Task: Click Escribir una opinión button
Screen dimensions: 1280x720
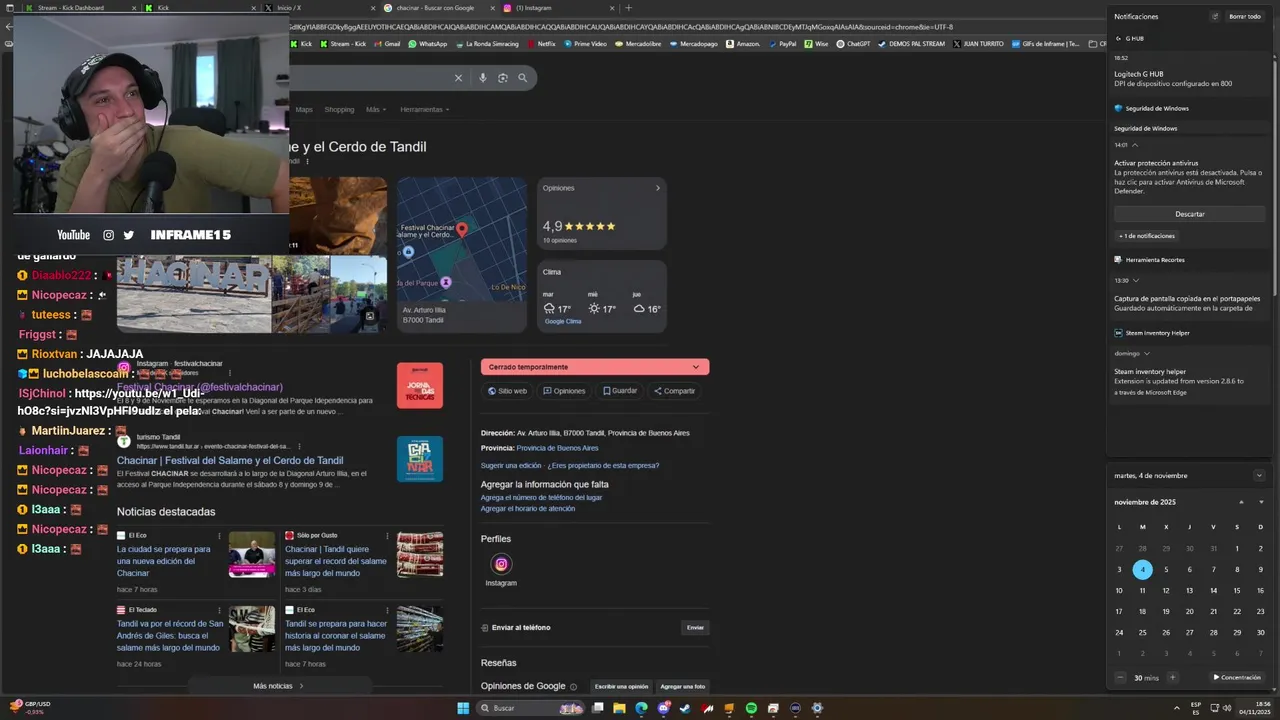Action: tap(621, 687)
